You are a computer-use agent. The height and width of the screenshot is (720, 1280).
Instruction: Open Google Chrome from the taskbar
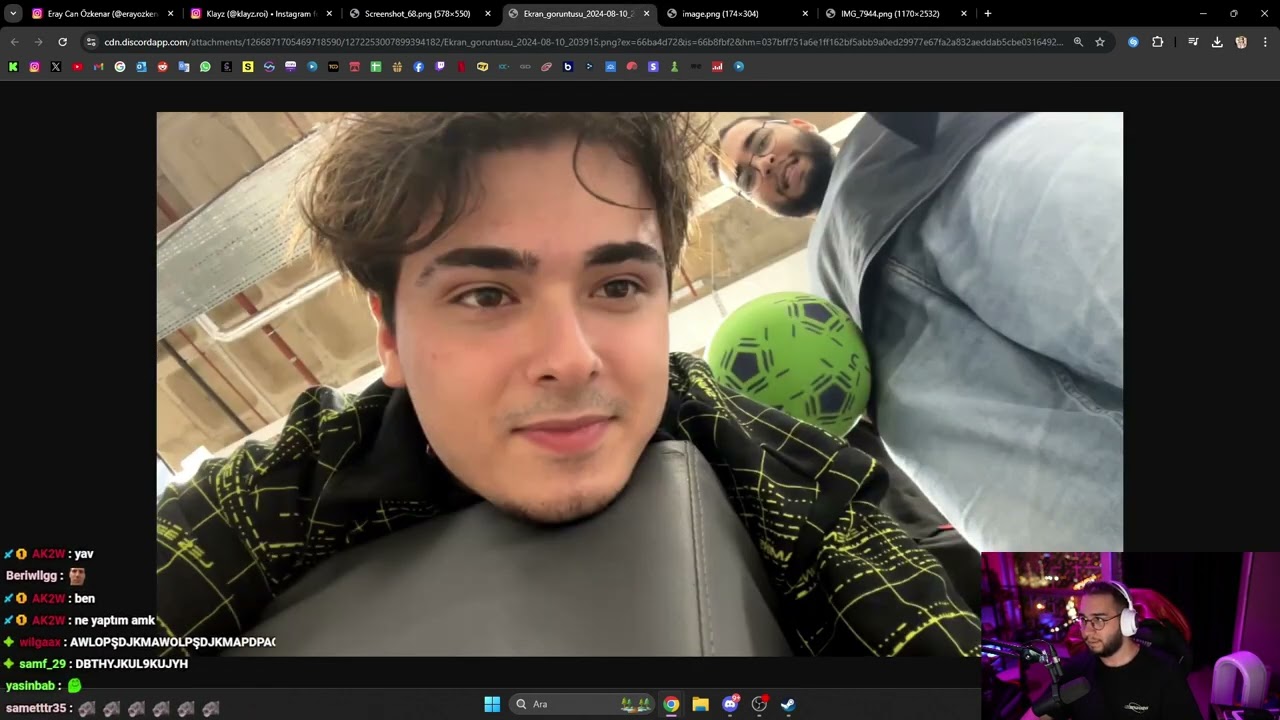pyautogui.click(x=671, y=704)
